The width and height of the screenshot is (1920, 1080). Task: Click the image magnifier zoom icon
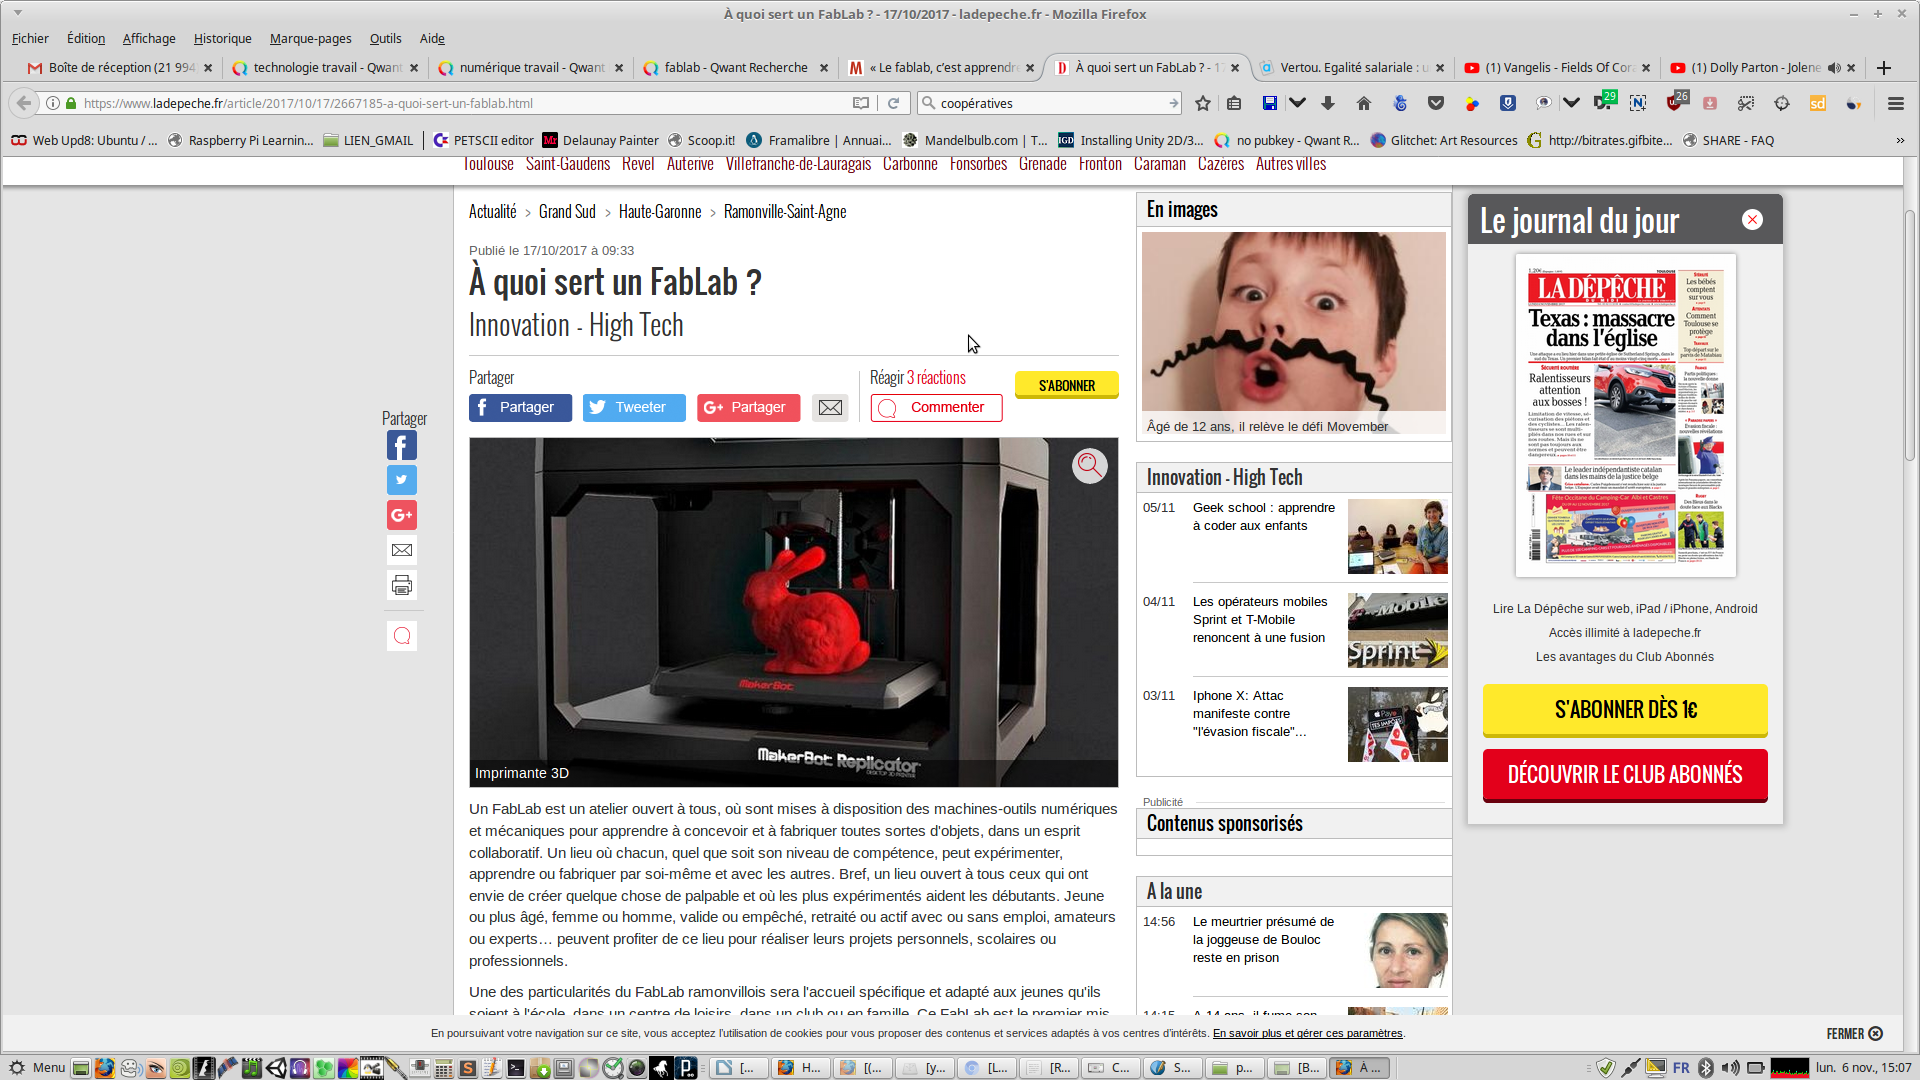(x=1089, y=465)
